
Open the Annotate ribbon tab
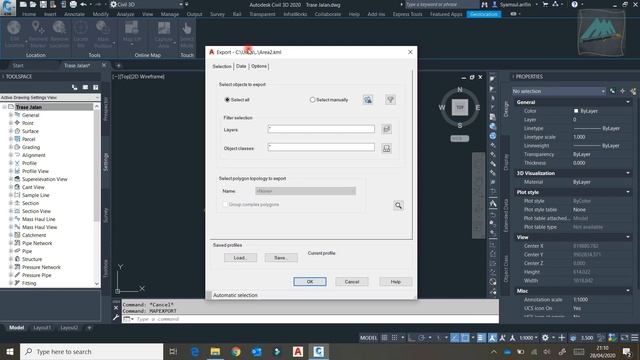74,14
